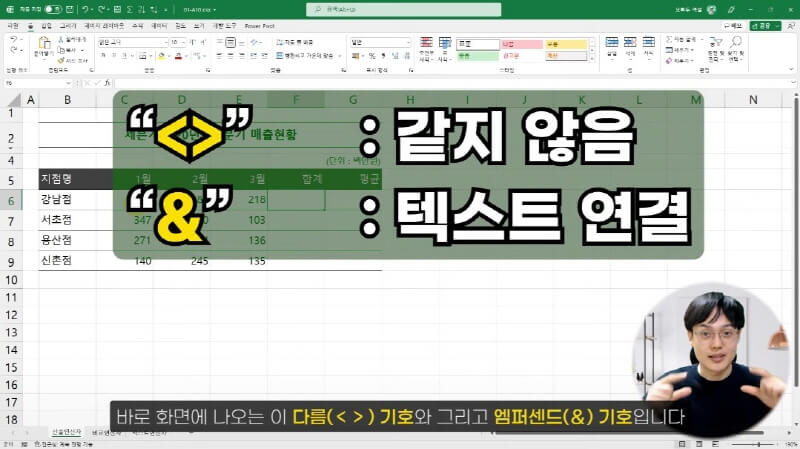Click the Bottom Align icon
800x449 pixels.
[242, 42]
